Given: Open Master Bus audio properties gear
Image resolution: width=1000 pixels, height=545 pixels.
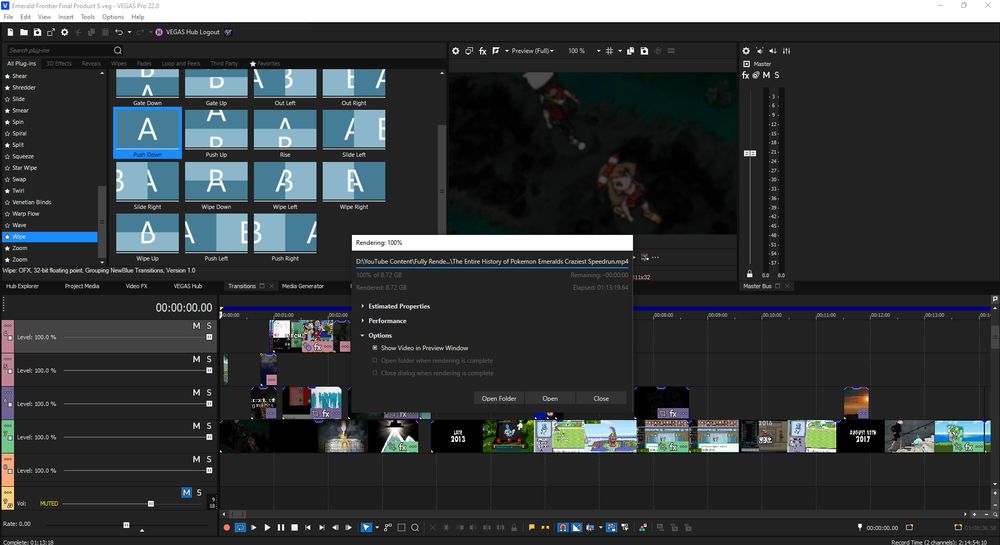Looking at the screenshot, I should click(746, 51).
